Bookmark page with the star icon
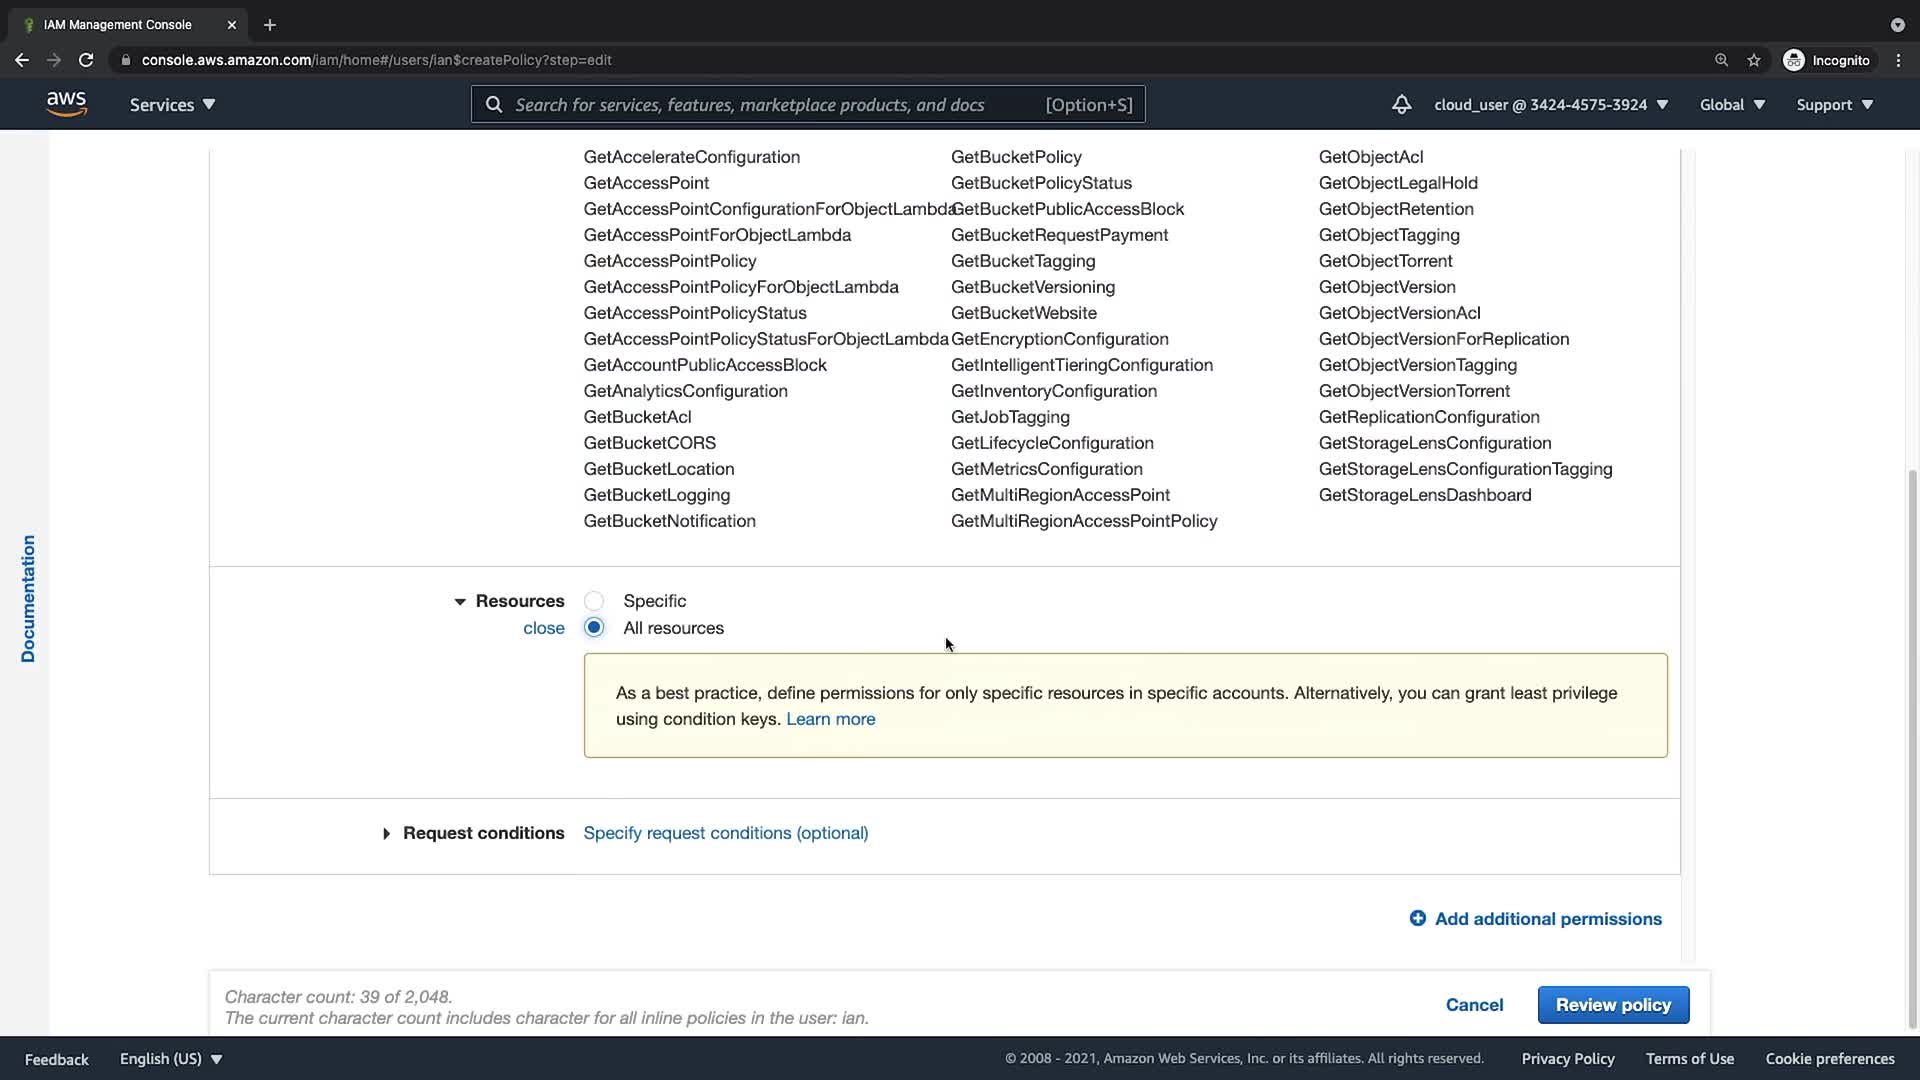The width and height of the screenshot is (1920, 1080). tap(1753, 60)
